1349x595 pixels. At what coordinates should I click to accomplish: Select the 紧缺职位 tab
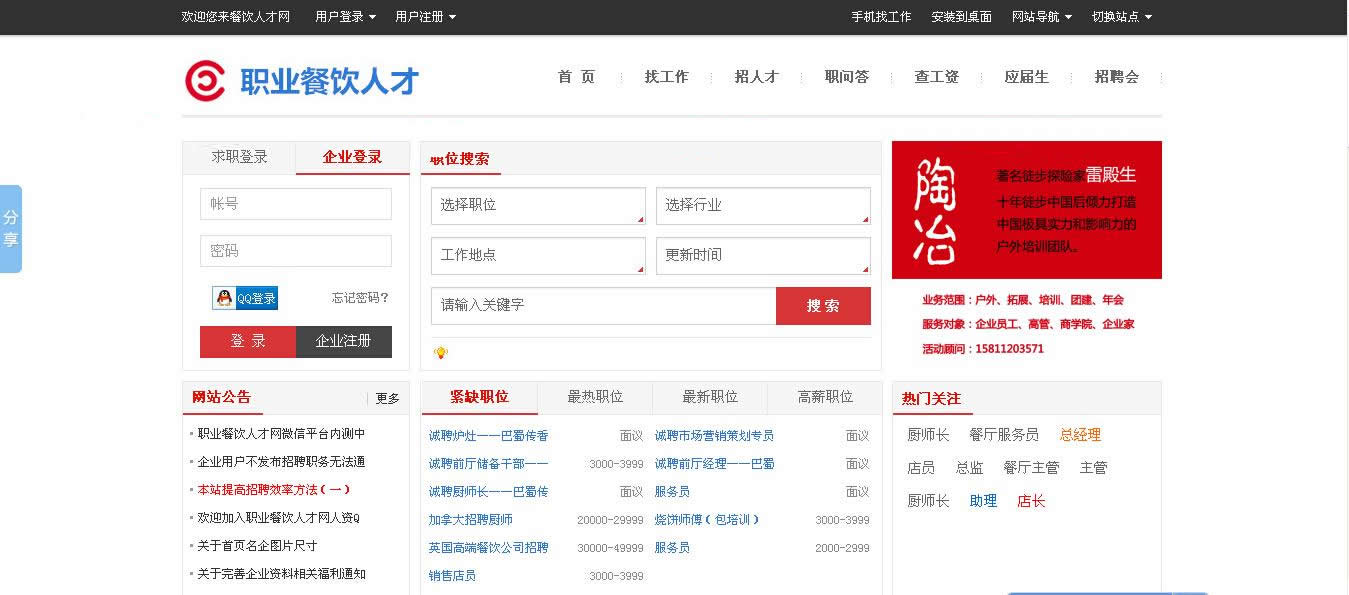[479, 397]
